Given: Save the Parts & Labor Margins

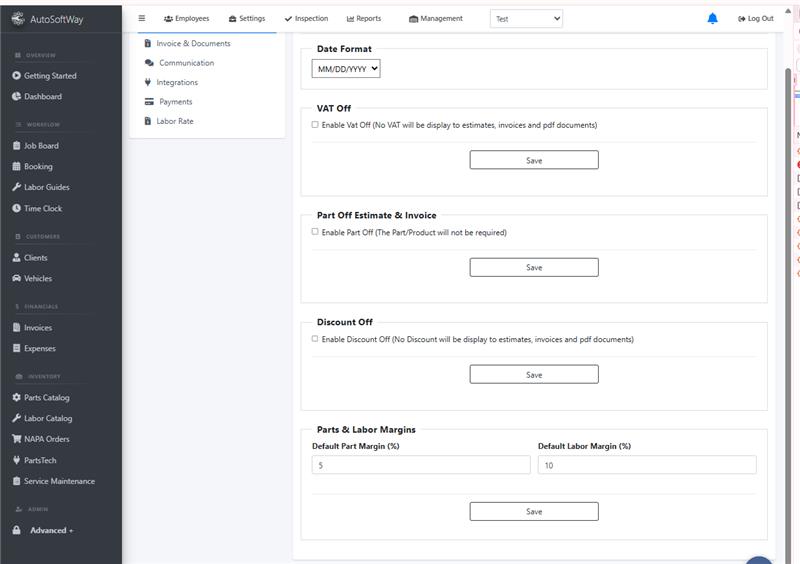Looking at the screenshot, I should point(534,511).
